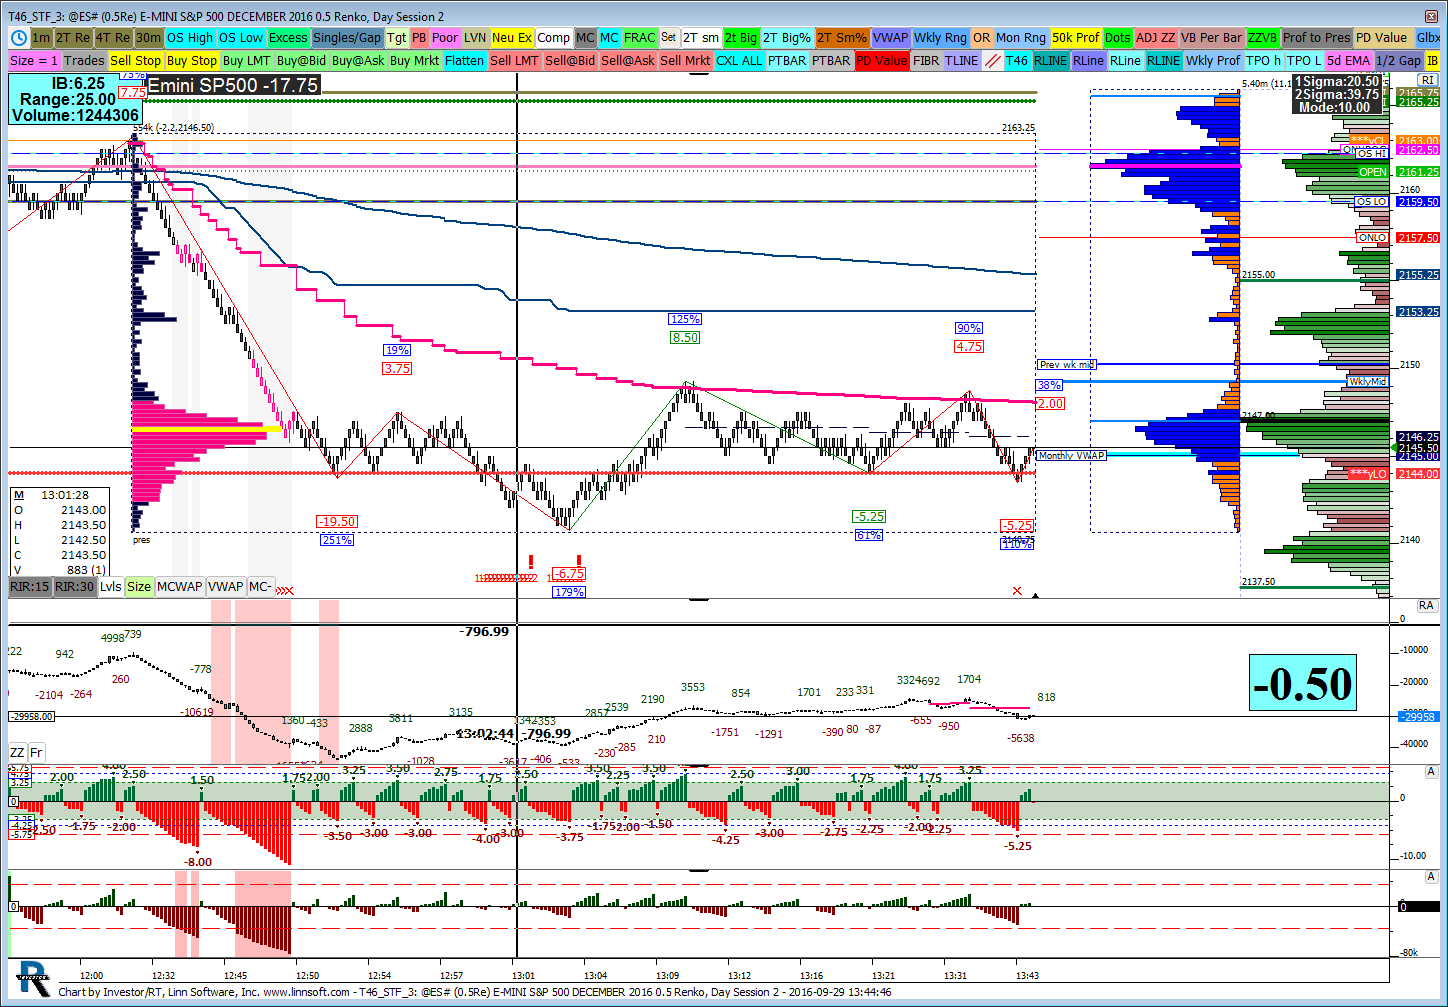Click the VB Per Bar button

point(1212,38)
